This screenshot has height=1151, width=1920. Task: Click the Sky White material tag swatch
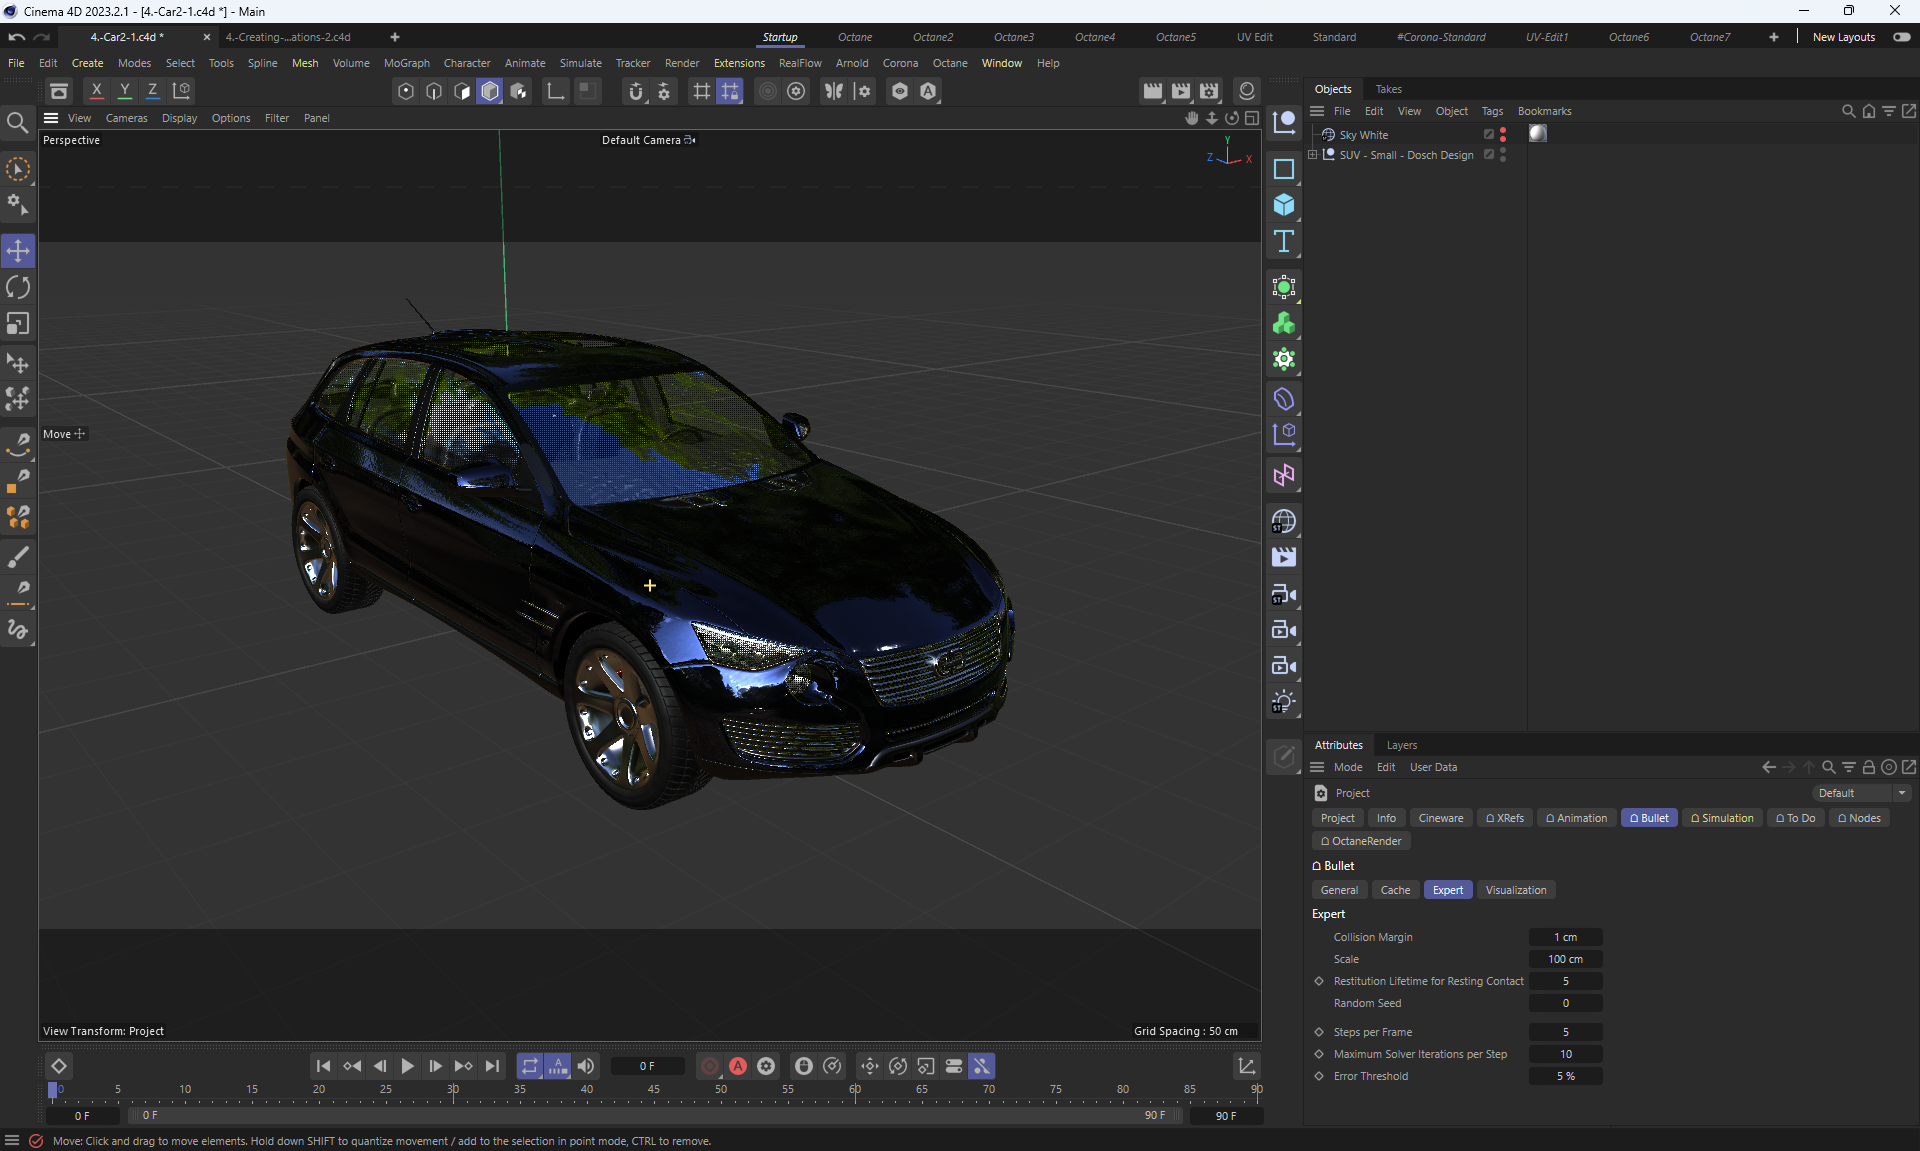[1537, 134]
